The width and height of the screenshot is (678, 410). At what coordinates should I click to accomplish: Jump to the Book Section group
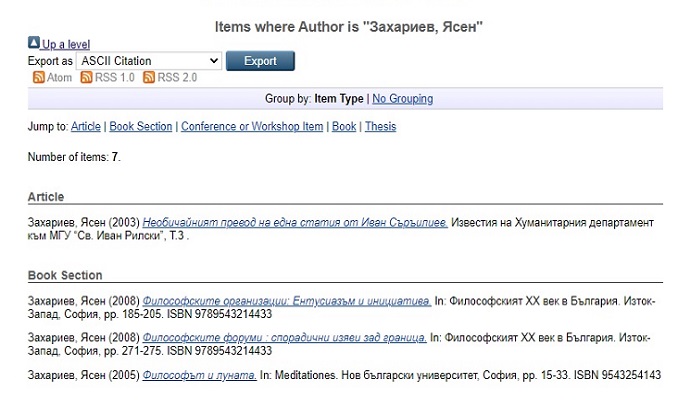tap(140, 127)
